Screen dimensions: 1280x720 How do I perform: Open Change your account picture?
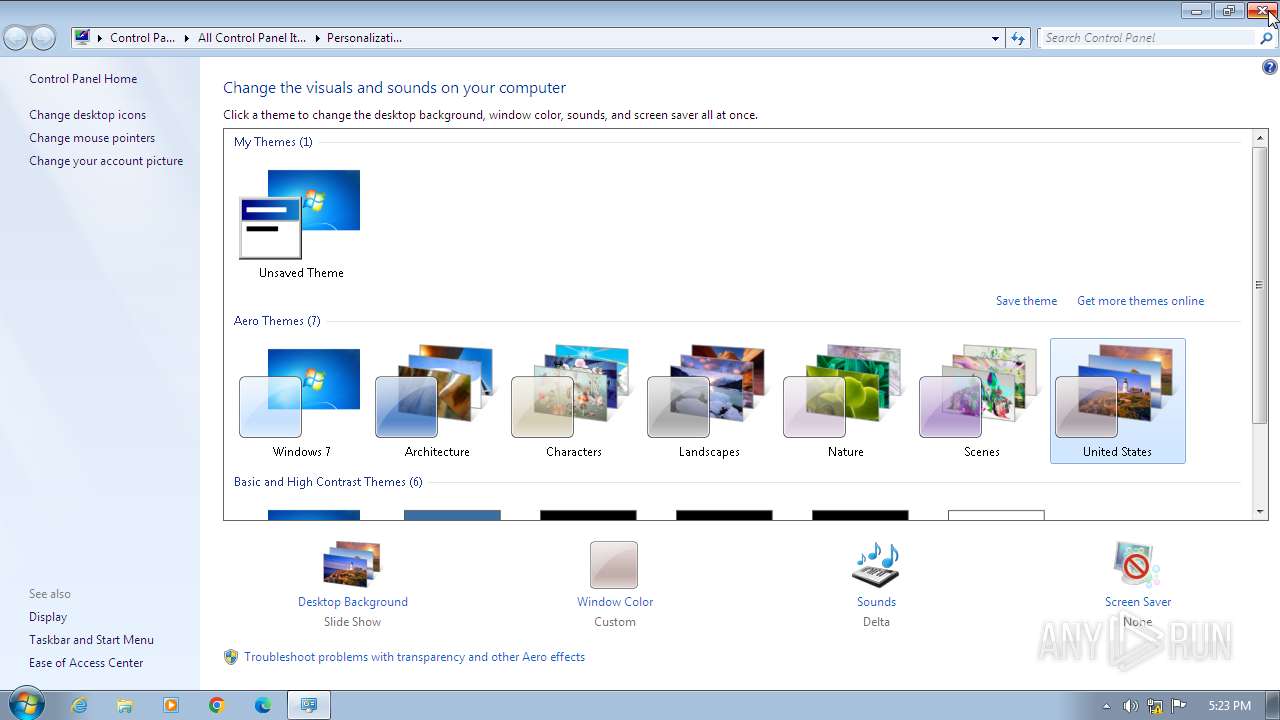click(x=106, y=161)
